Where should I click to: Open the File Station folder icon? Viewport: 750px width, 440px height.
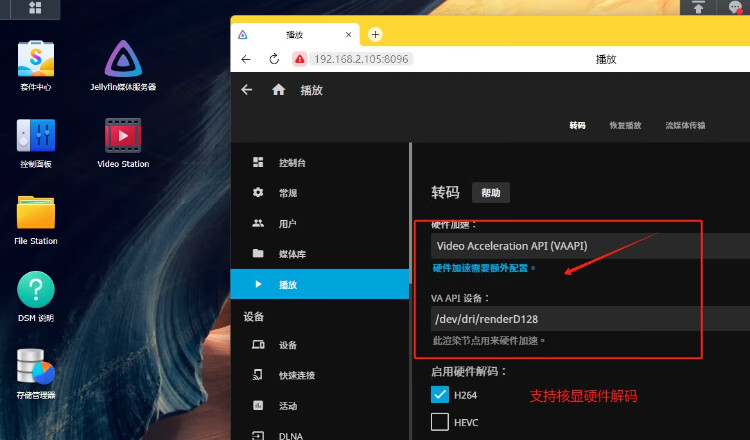36,213
